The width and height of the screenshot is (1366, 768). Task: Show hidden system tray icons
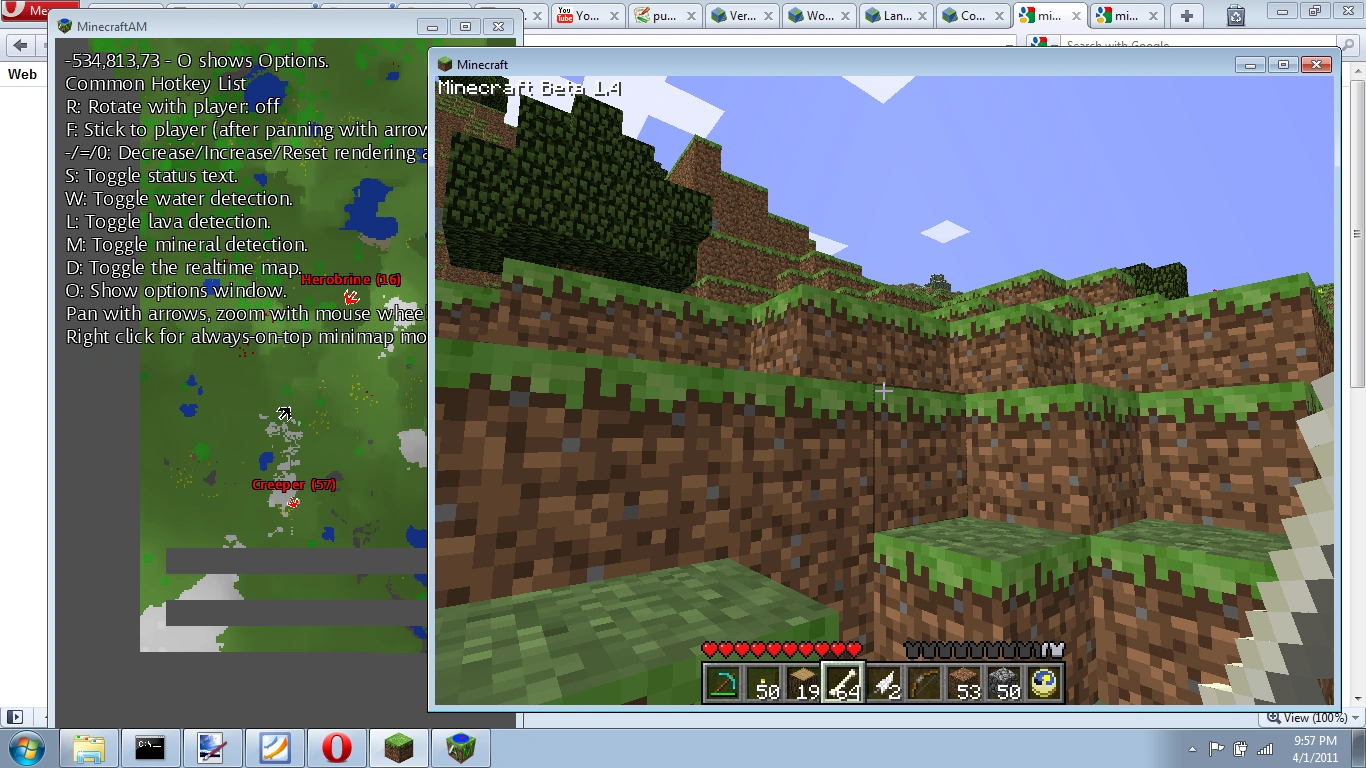tap(1193, 748)
